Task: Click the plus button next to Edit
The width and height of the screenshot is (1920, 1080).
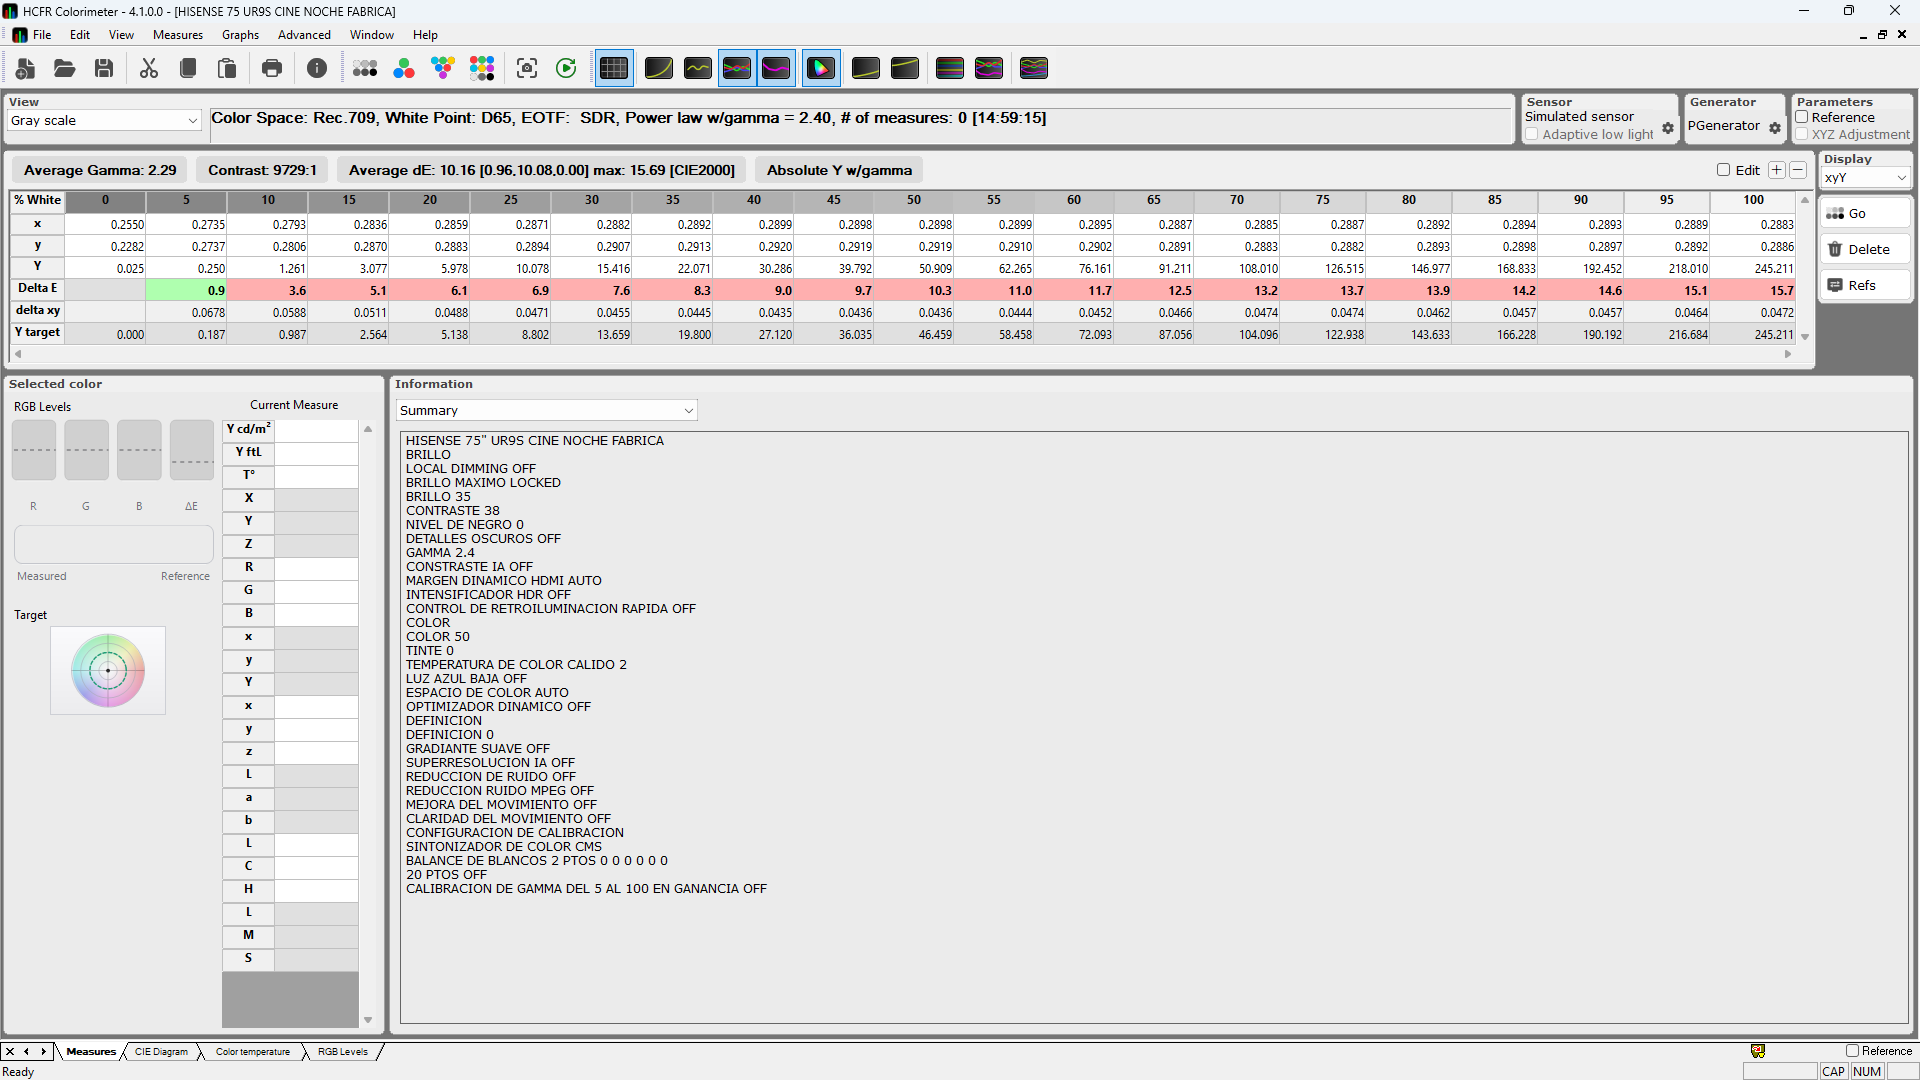Action: 1777,170
